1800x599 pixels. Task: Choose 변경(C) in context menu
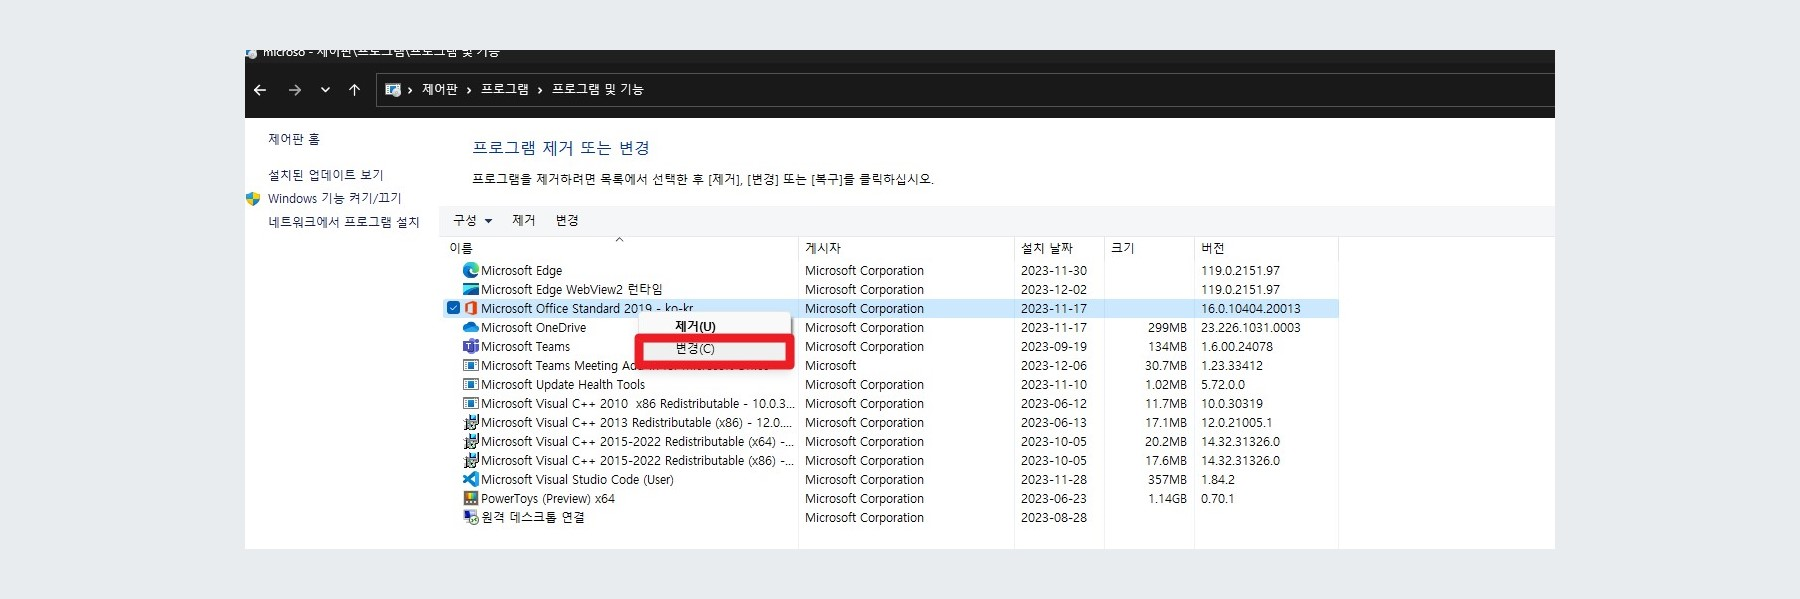pyautogui.click(x=695, y=349)
